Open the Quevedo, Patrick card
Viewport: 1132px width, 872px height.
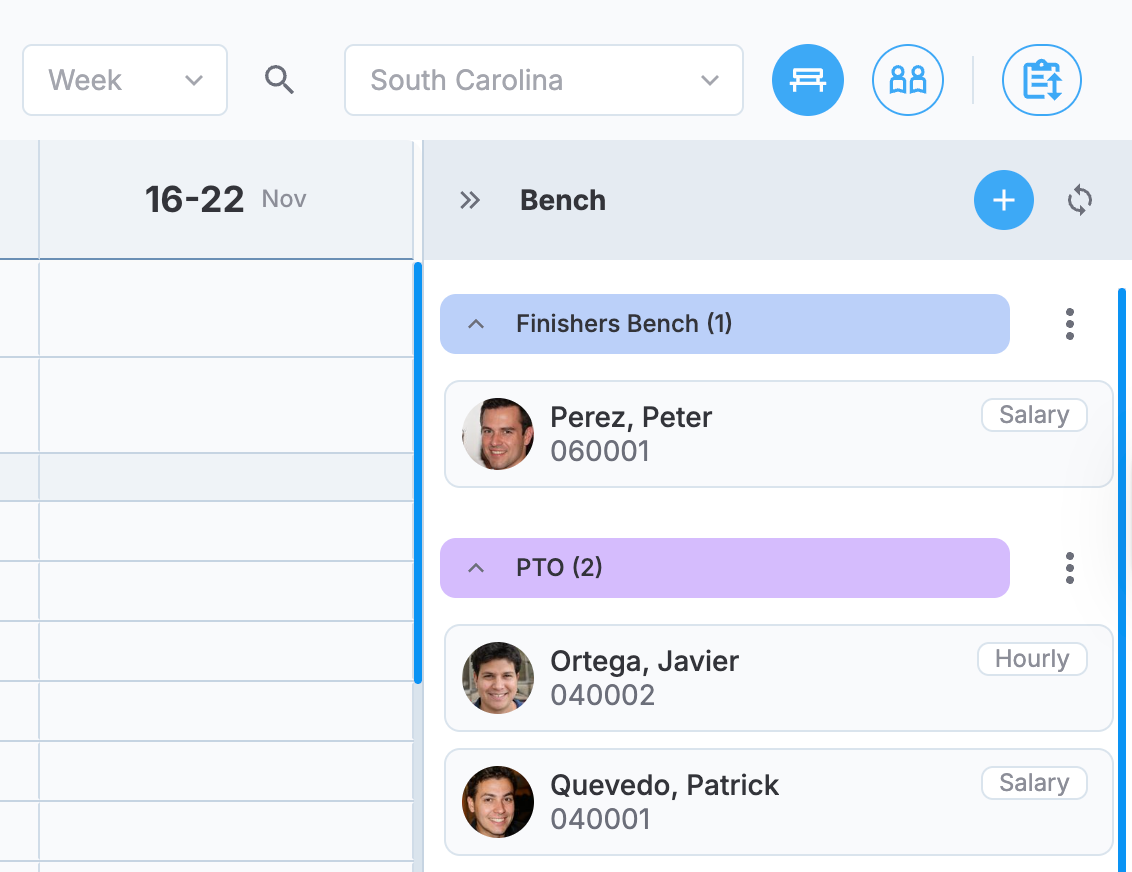tap(778, 802)
